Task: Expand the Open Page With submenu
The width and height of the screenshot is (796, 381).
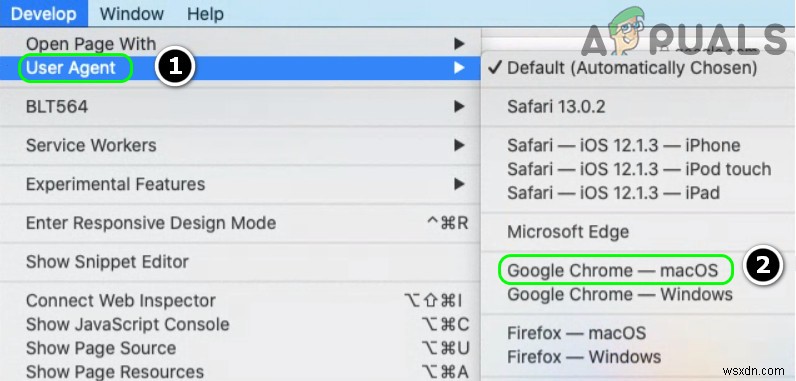Action: (240, 44)
